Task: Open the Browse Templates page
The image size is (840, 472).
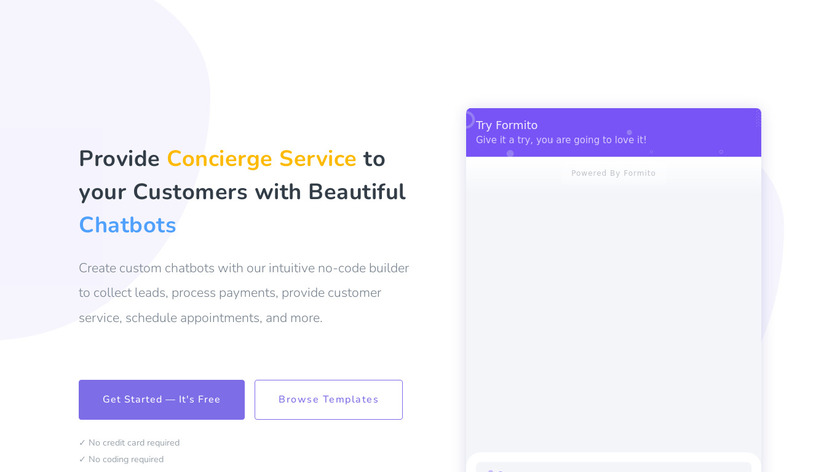Action: (x=328, y=399)
